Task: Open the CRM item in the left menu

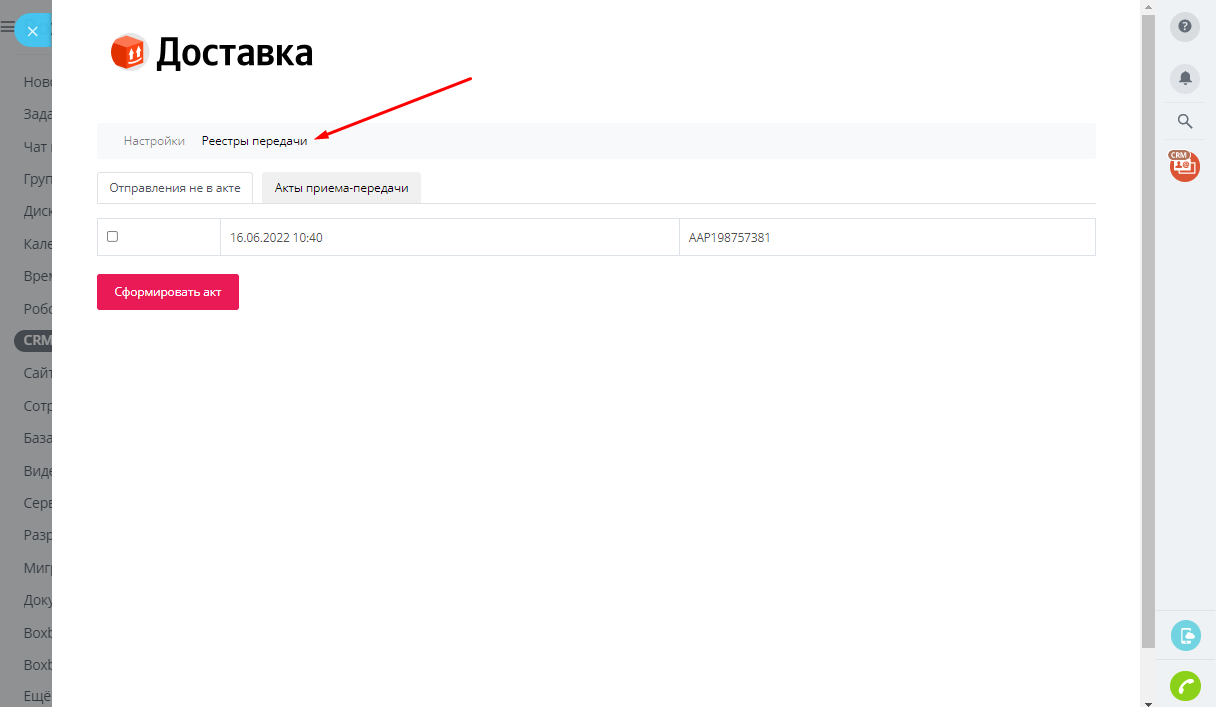Action: click(36, 340)
